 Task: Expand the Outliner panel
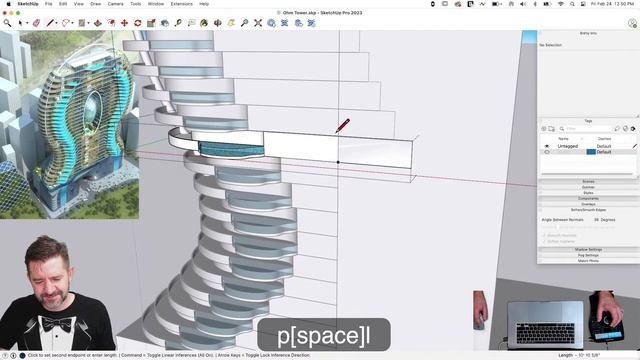[x=588, y=187]
